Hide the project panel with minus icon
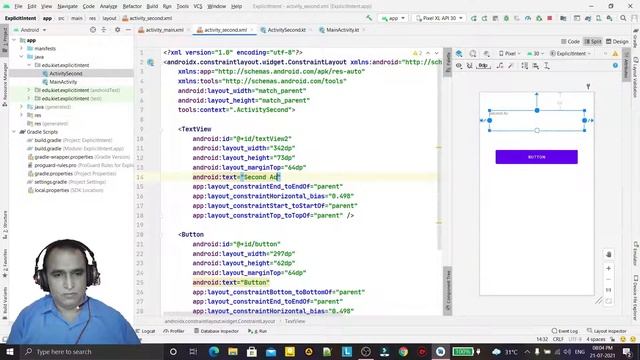 point(128,30)
